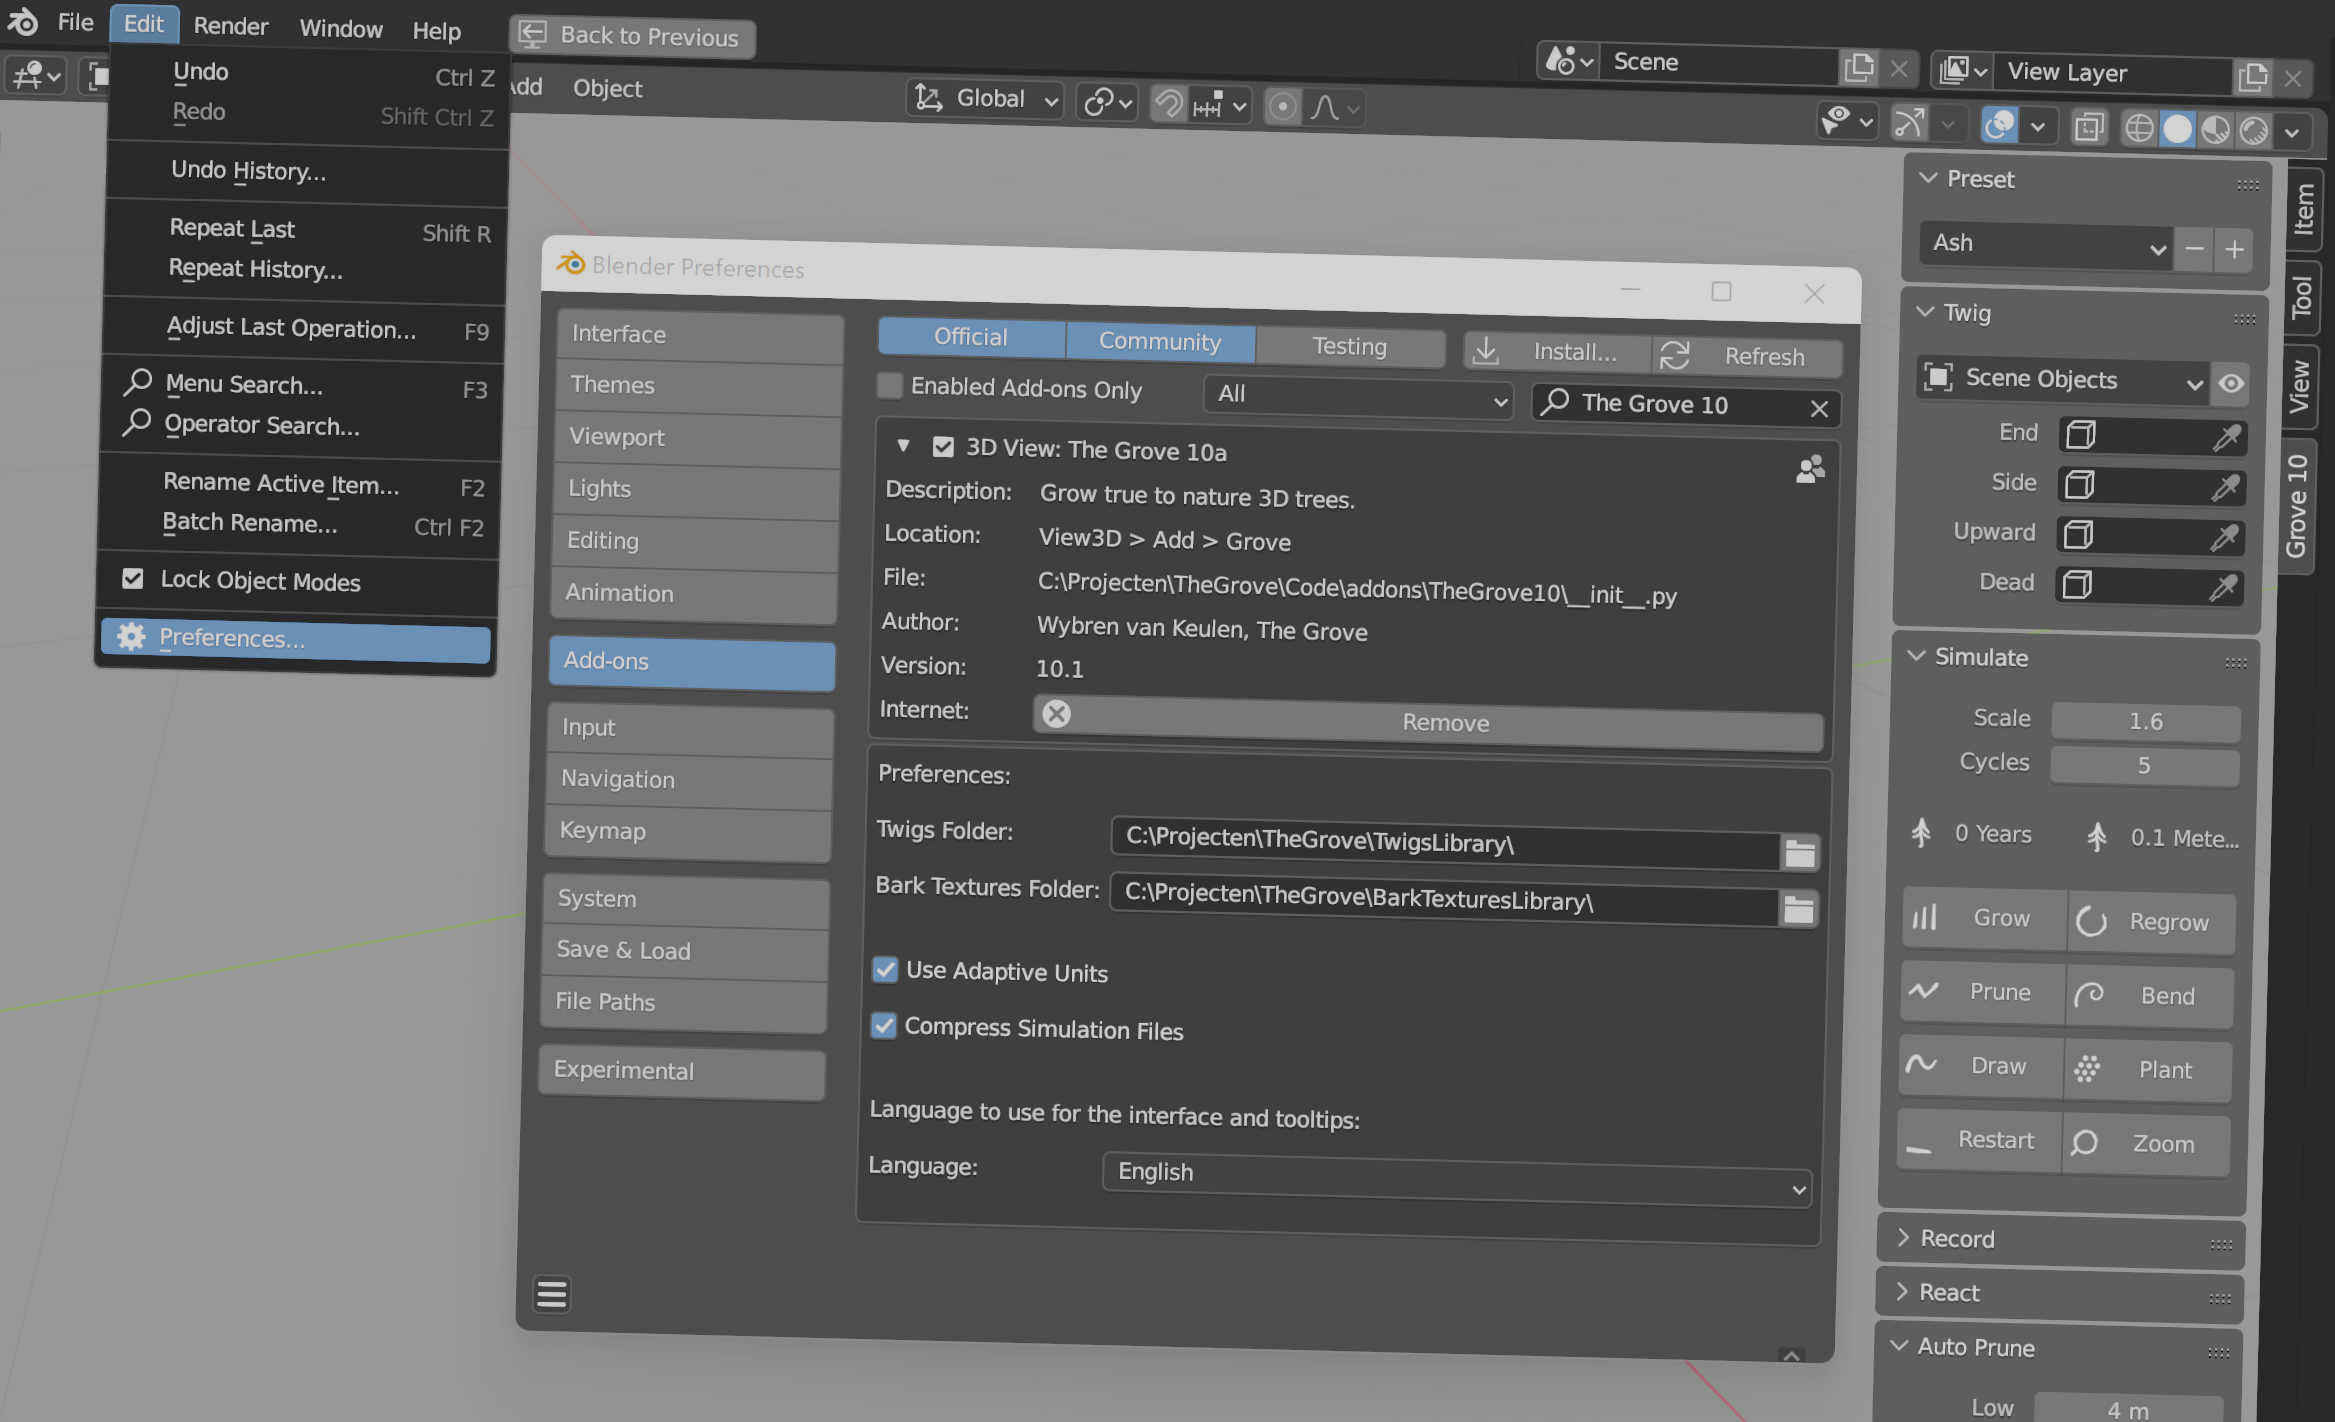2335x1422 pixels.
Task: Click the Refresh add-ons button
Action: (x=1746, y=357)
